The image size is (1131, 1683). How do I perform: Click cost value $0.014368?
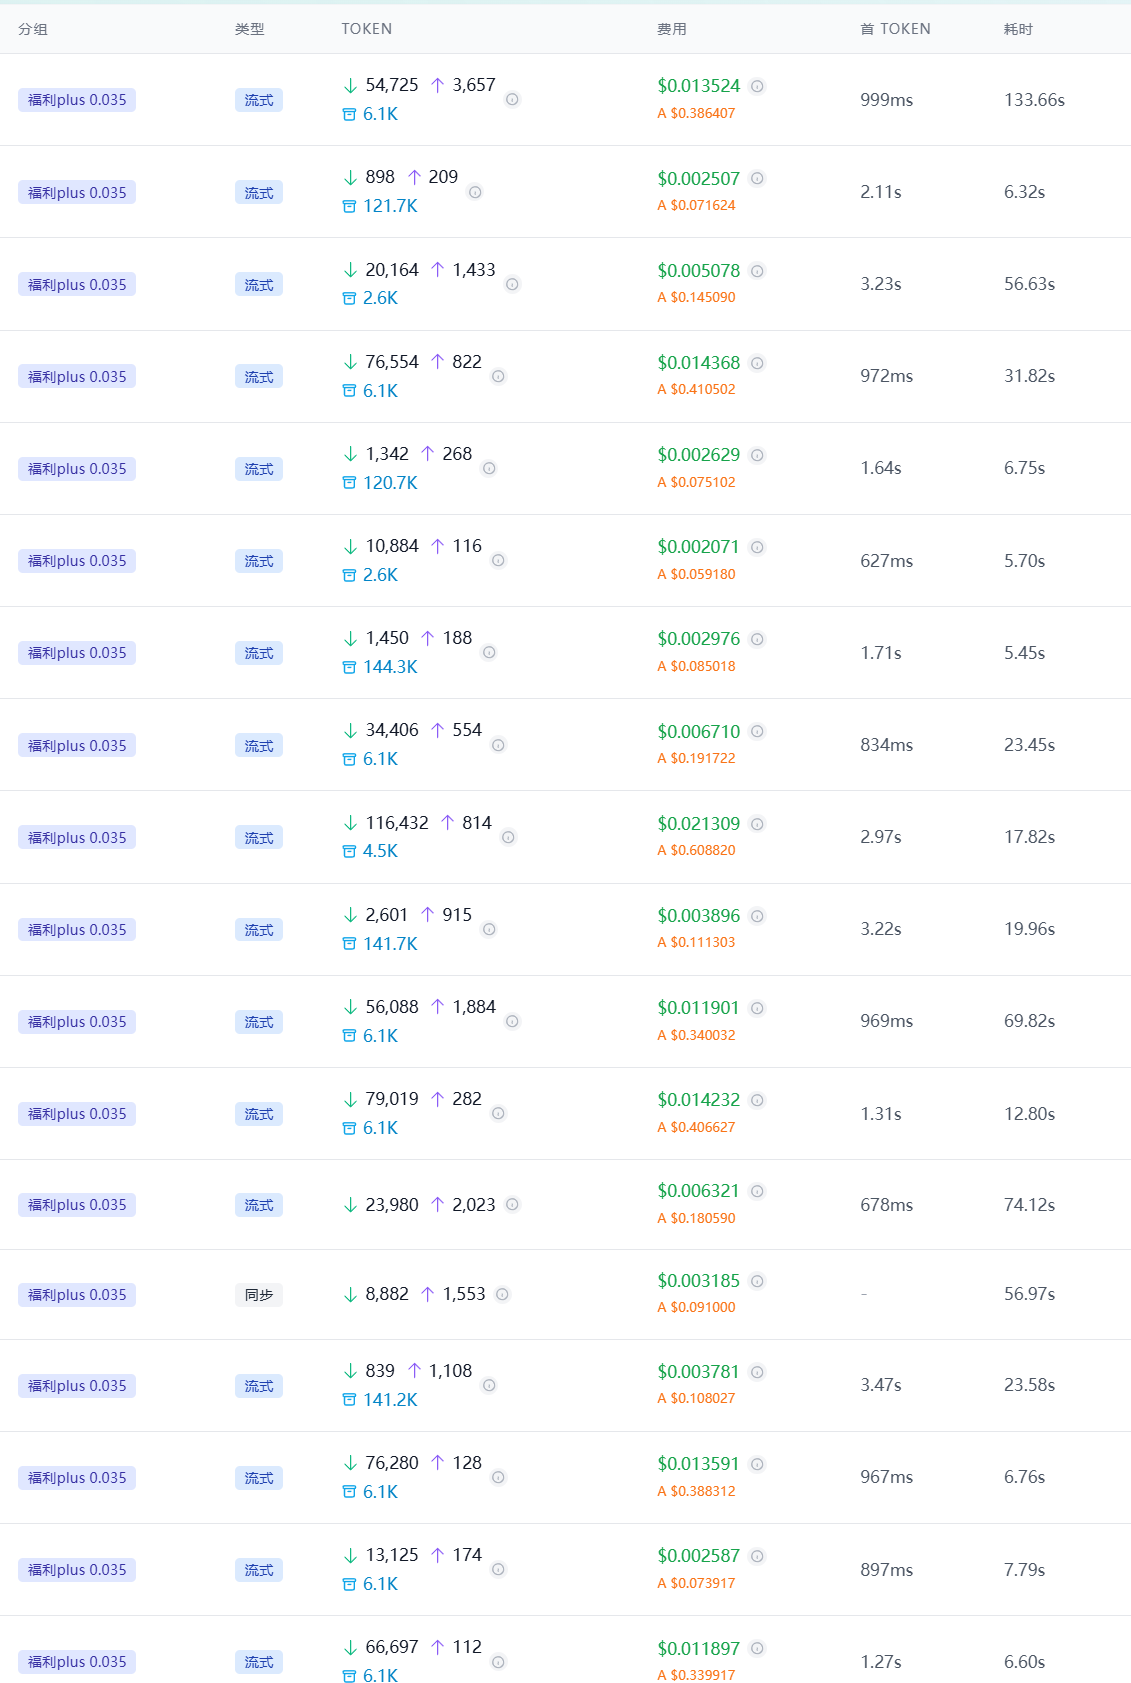pyautogui.click(x=699, y=363)
